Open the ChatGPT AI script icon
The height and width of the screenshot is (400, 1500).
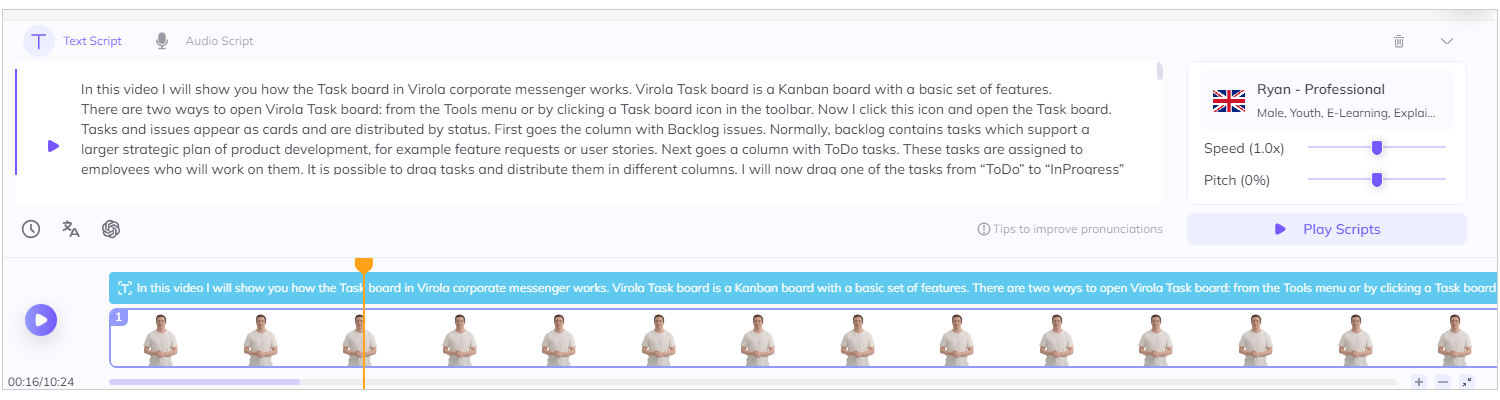[111, 229]
